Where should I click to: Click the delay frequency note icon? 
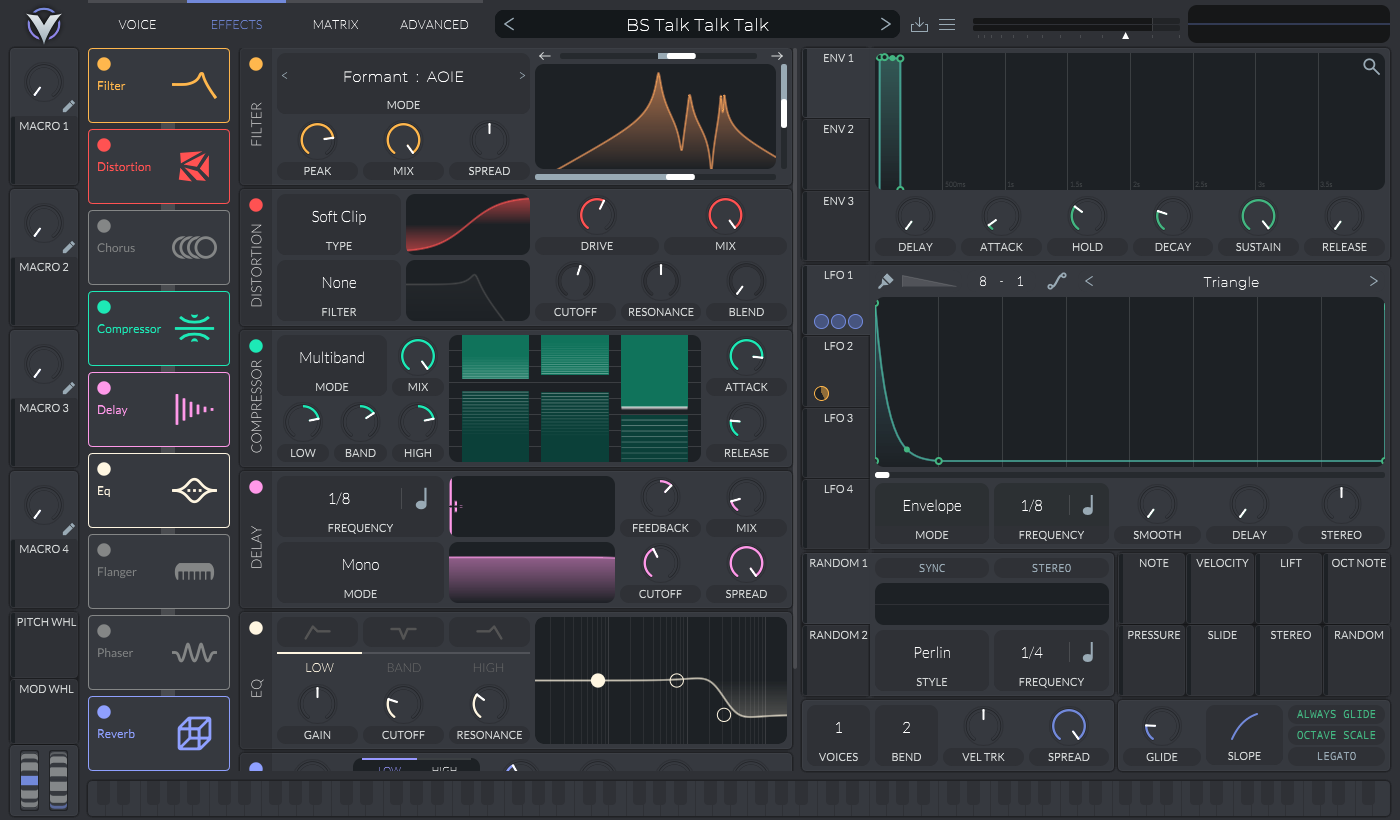[421, 498]
